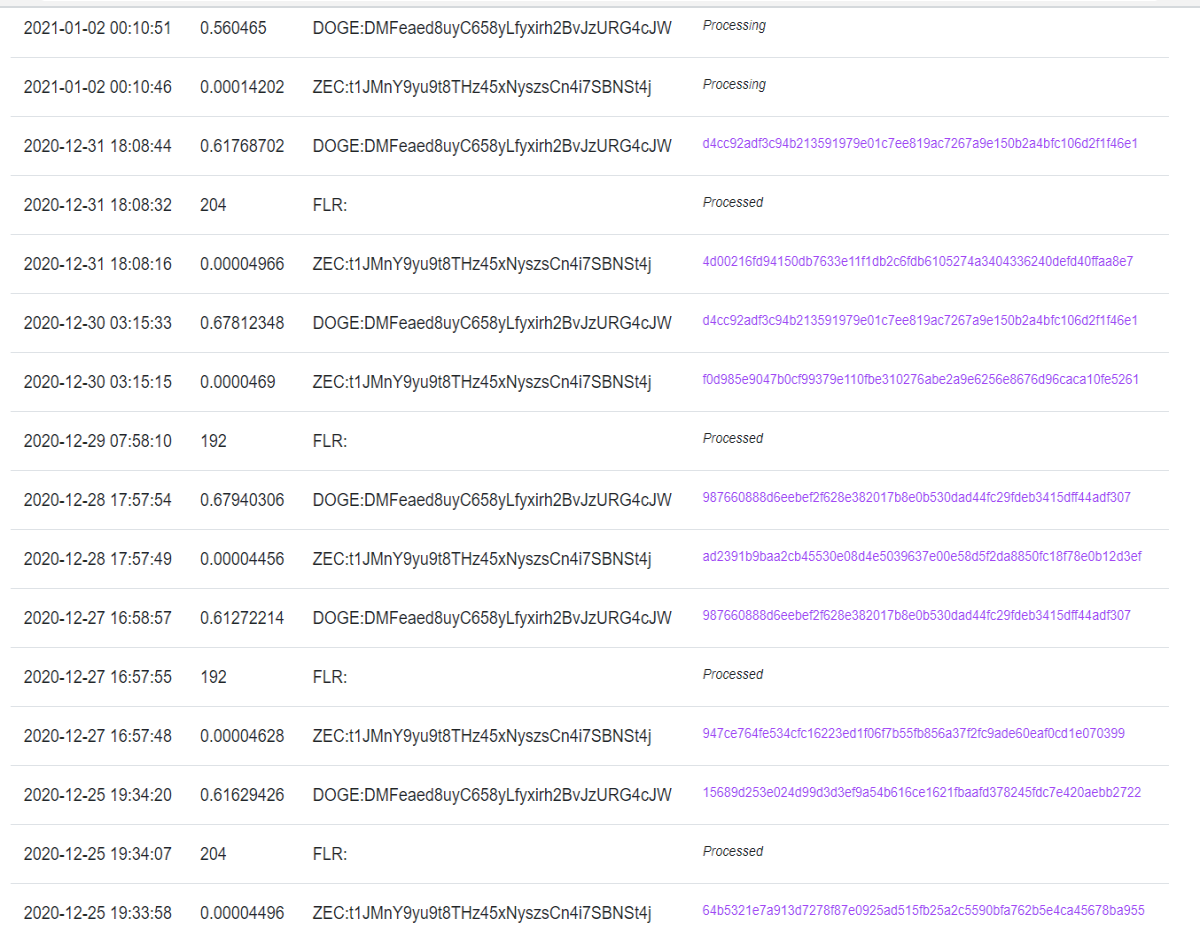Select timestamp 2020-12-31 18:08:16
Screen dimensions: 1200x932
pos(98,264)
